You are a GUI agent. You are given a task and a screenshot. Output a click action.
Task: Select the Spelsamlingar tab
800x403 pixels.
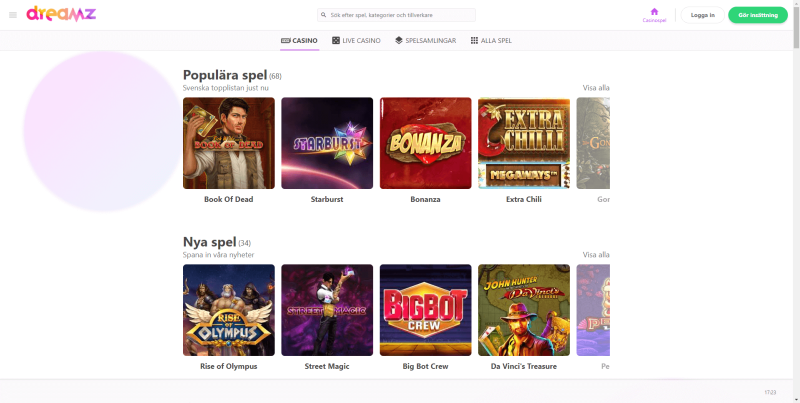click(x=426, y=40)
